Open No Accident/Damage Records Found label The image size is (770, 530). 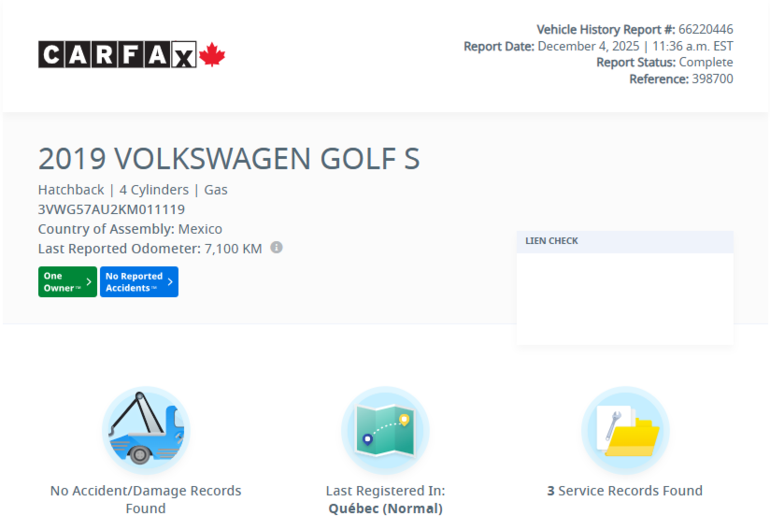click(x=146, y=499)
